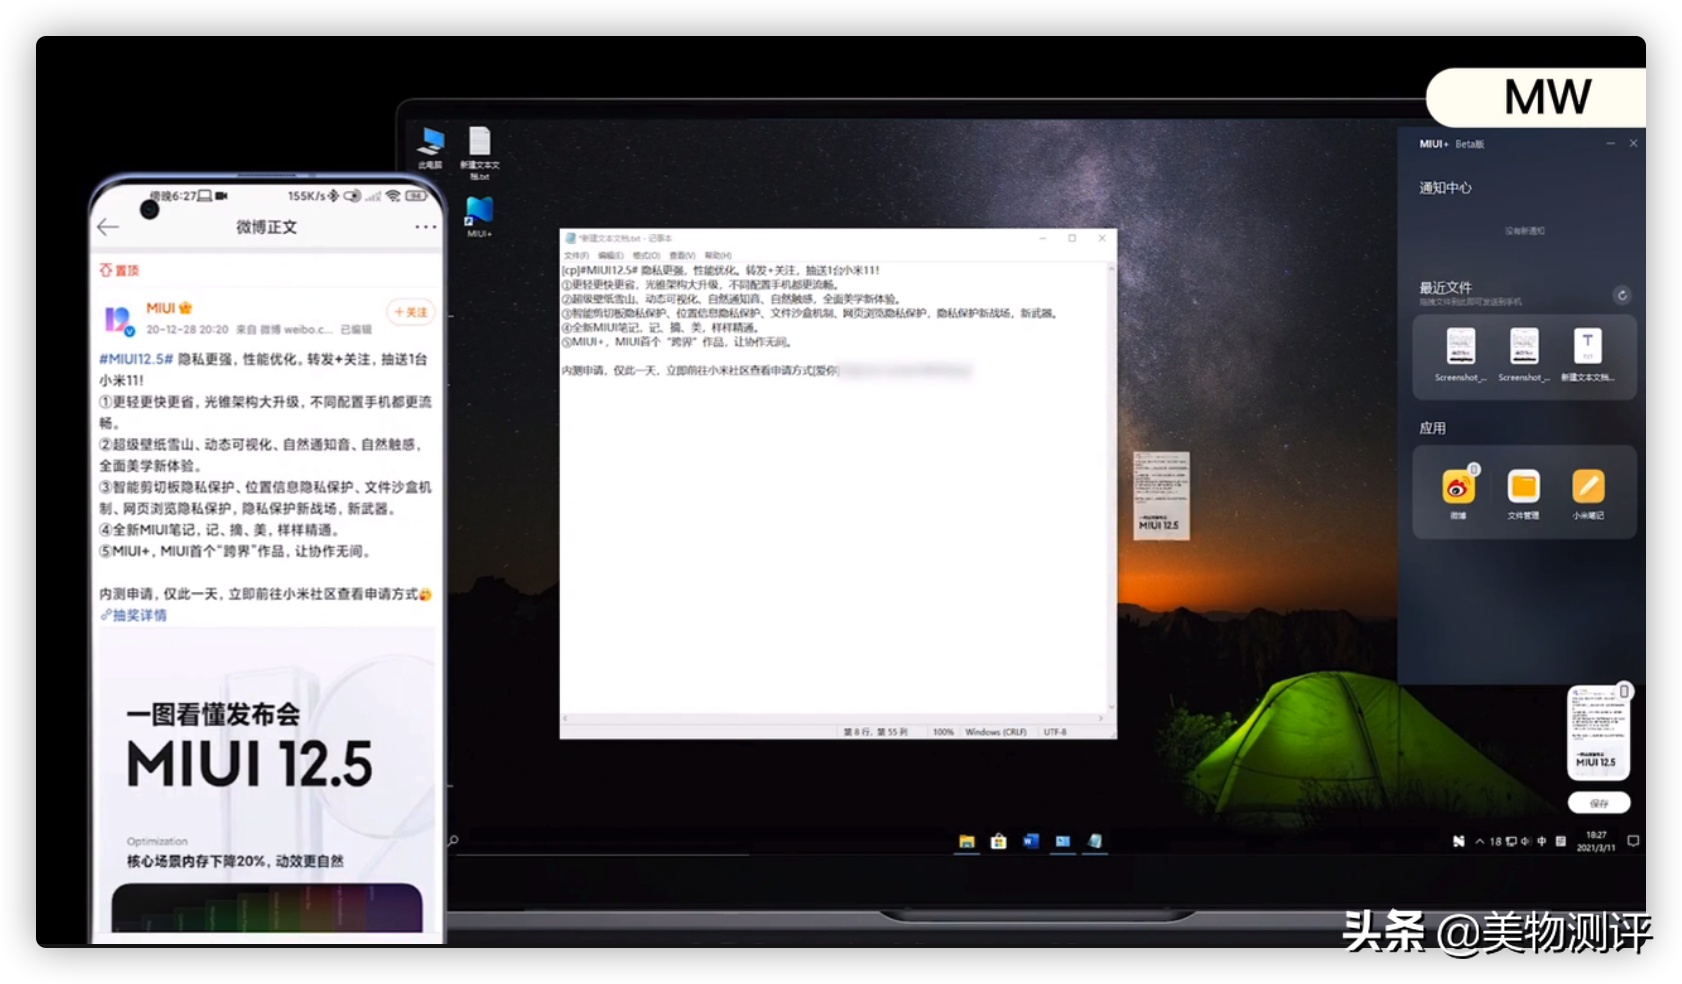
Task: Click Notepad's horizontal scrollbar
Action: pyautogui.click(x=834, y=718)
